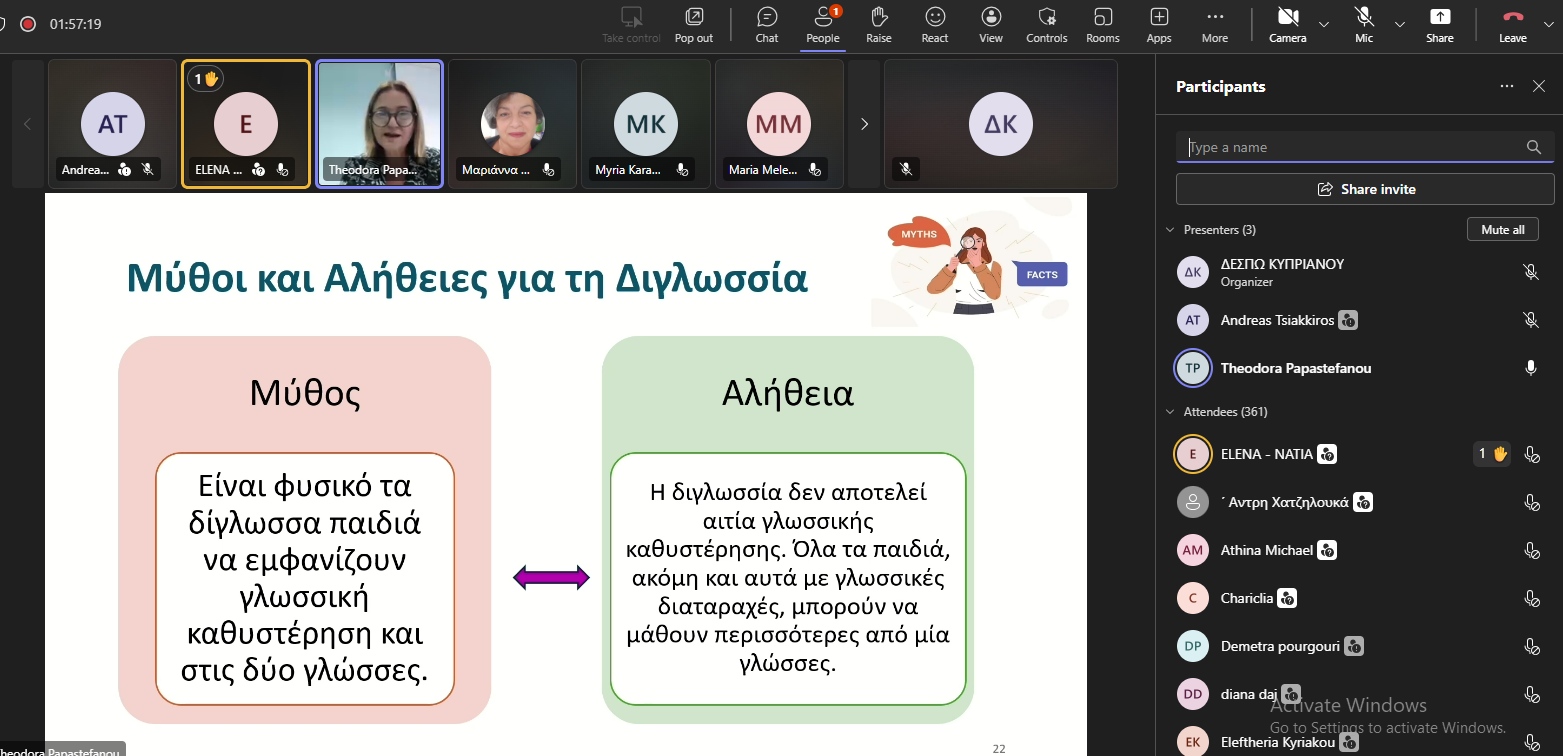Toggle the Camera on

[1287, 24]
